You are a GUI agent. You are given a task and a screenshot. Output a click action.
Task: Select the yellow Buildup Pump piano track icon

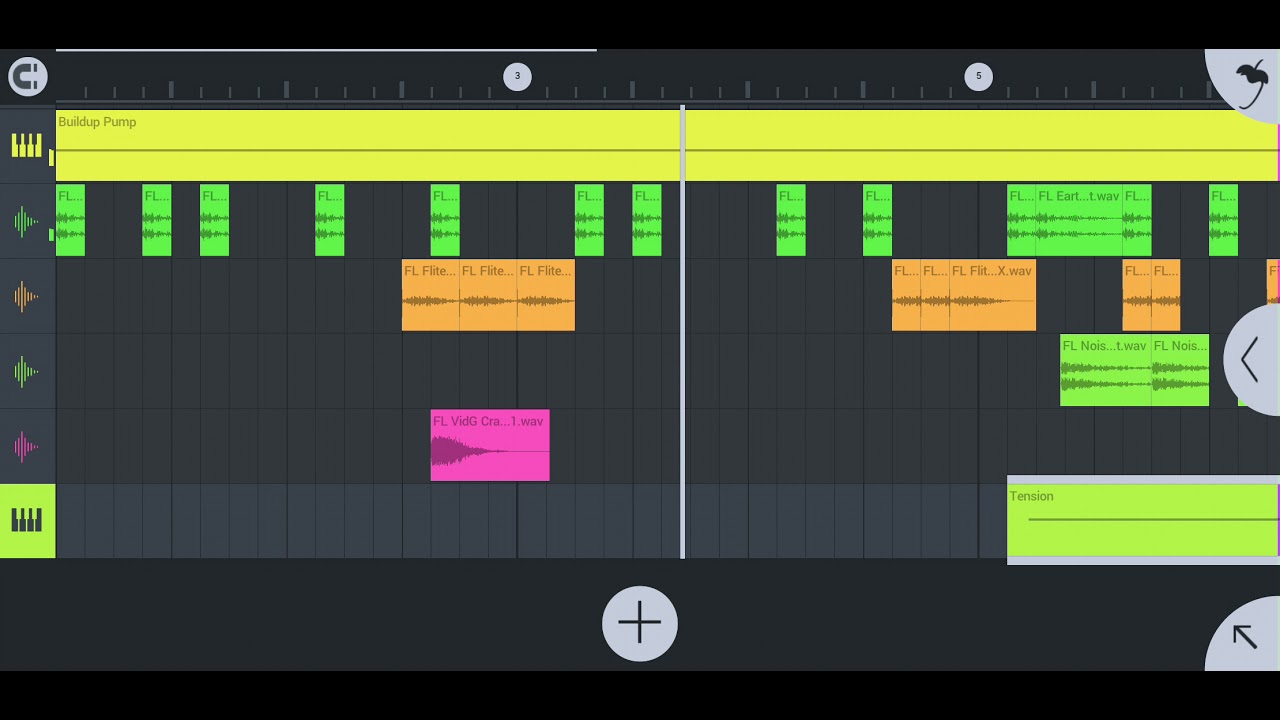pos(27,146)
